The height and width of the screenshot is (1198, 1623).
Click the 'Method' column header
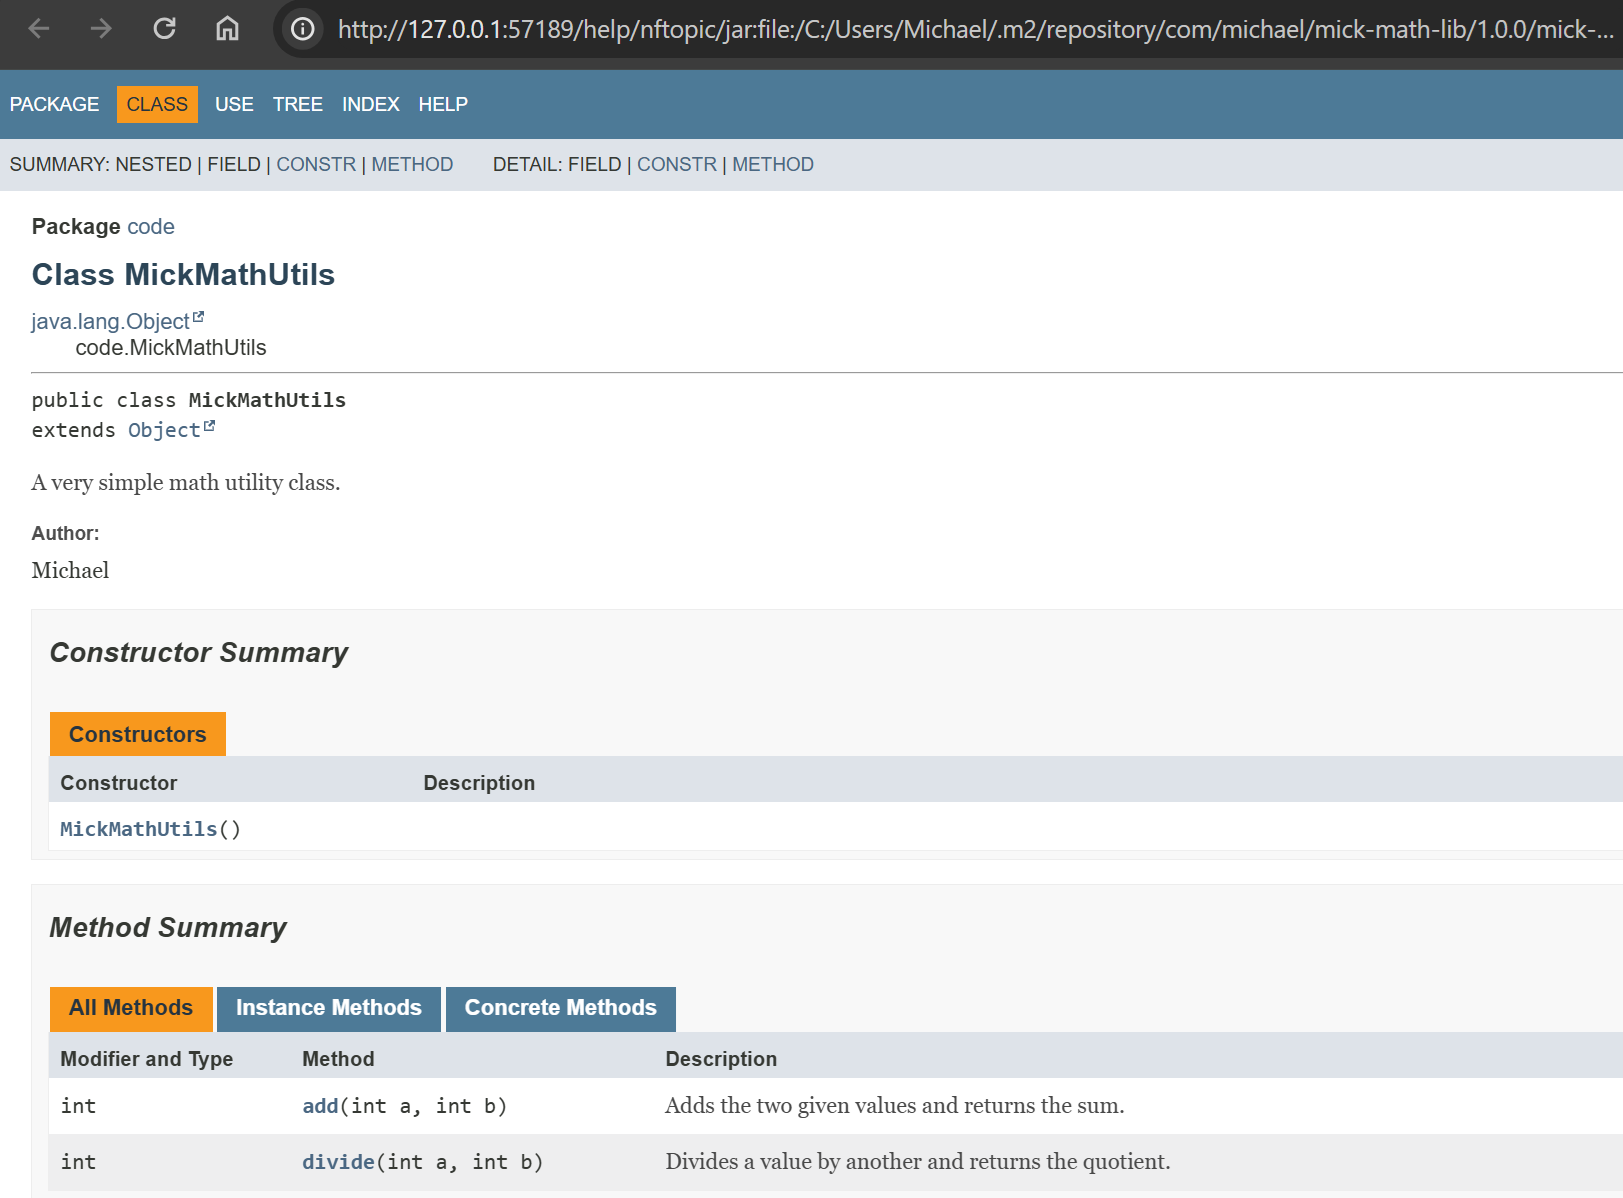click(x=338, y=1059)
